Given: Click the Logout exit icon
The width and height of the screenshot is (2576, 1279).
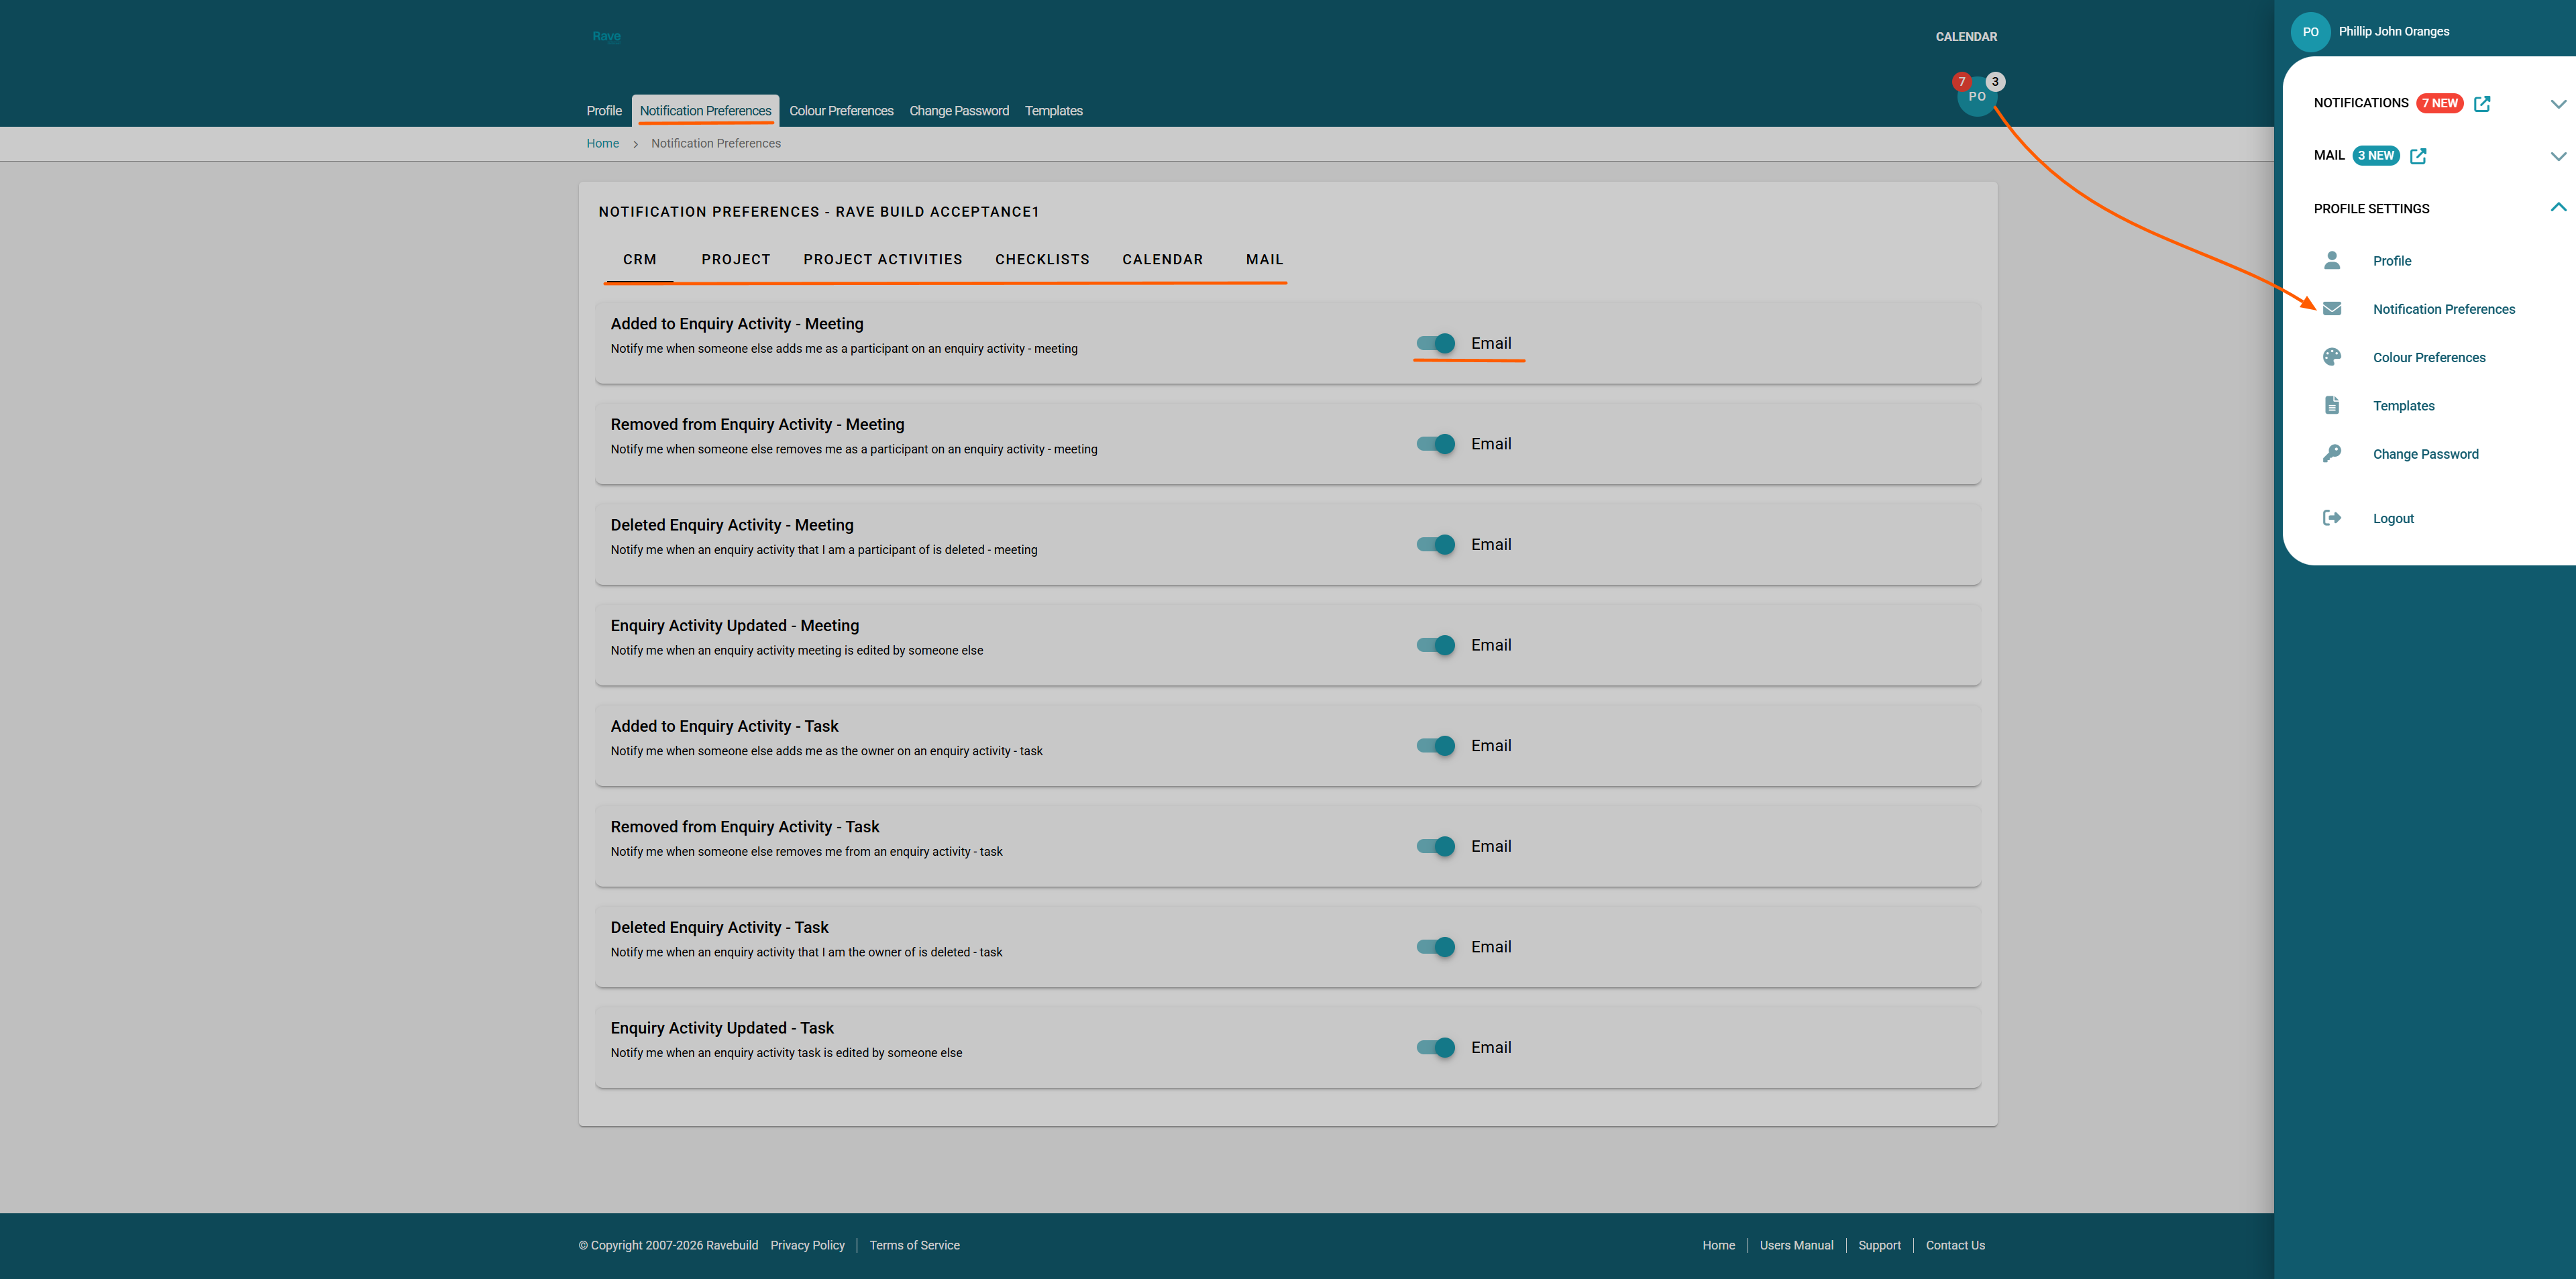Looking at the screenshot, I should [x=2331, y=518].
